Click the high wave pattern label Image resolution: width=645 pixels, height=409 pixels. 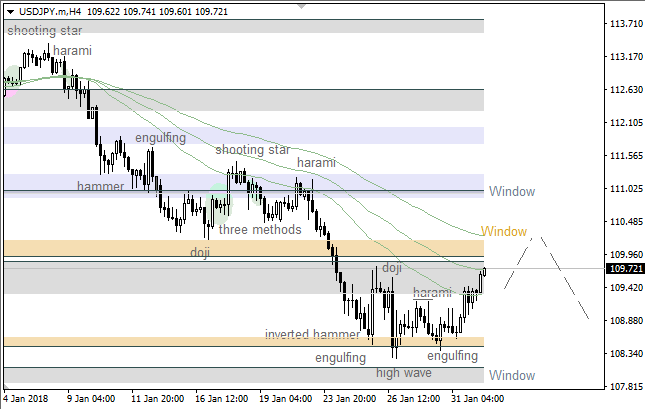[404, 373]
